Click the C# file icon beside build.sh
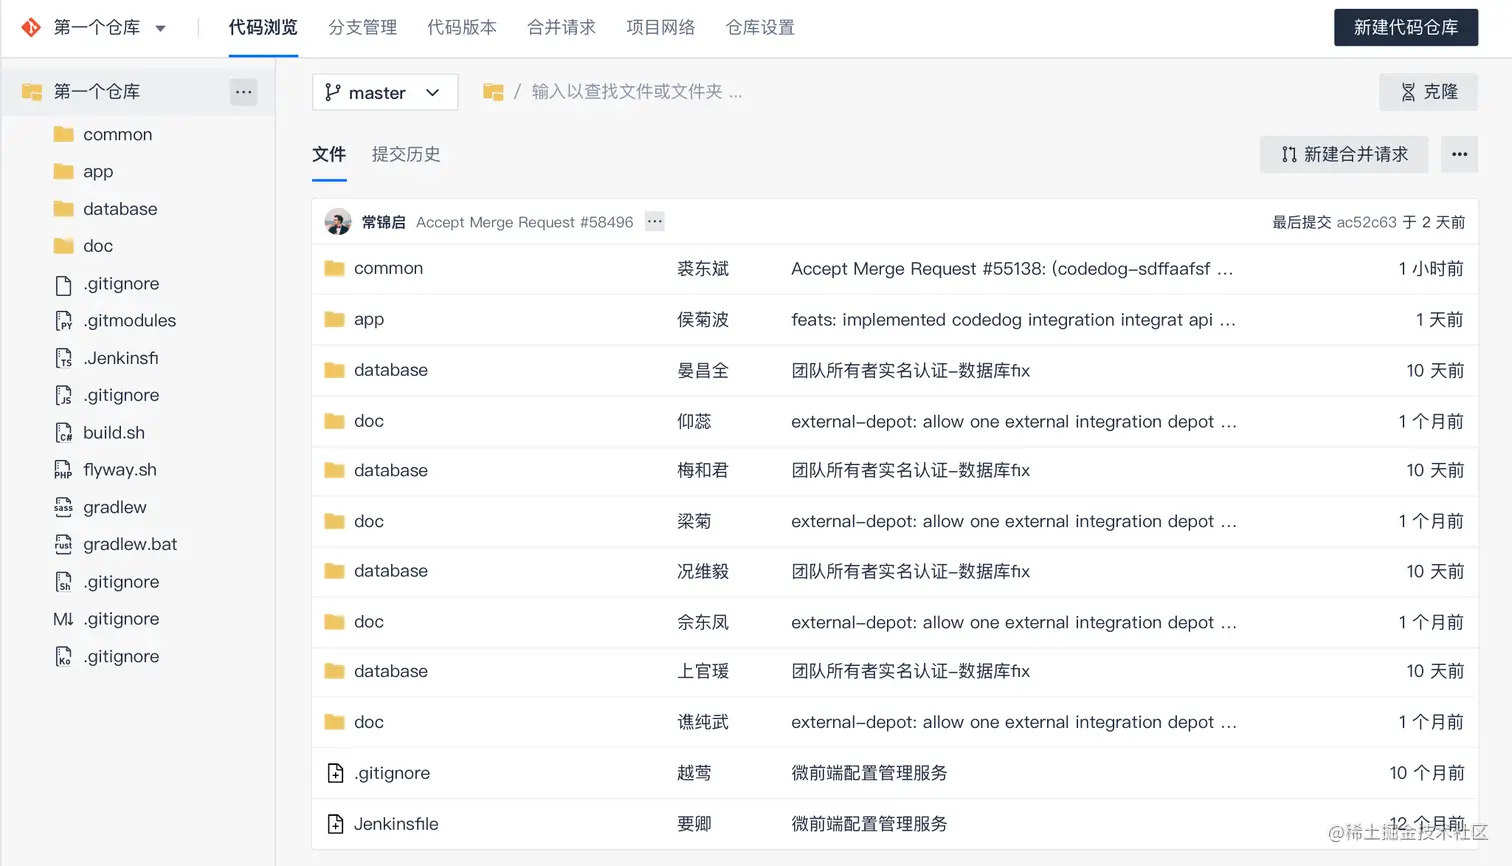This screenshot has width=1512, height=866. click(x=63, y=433)
